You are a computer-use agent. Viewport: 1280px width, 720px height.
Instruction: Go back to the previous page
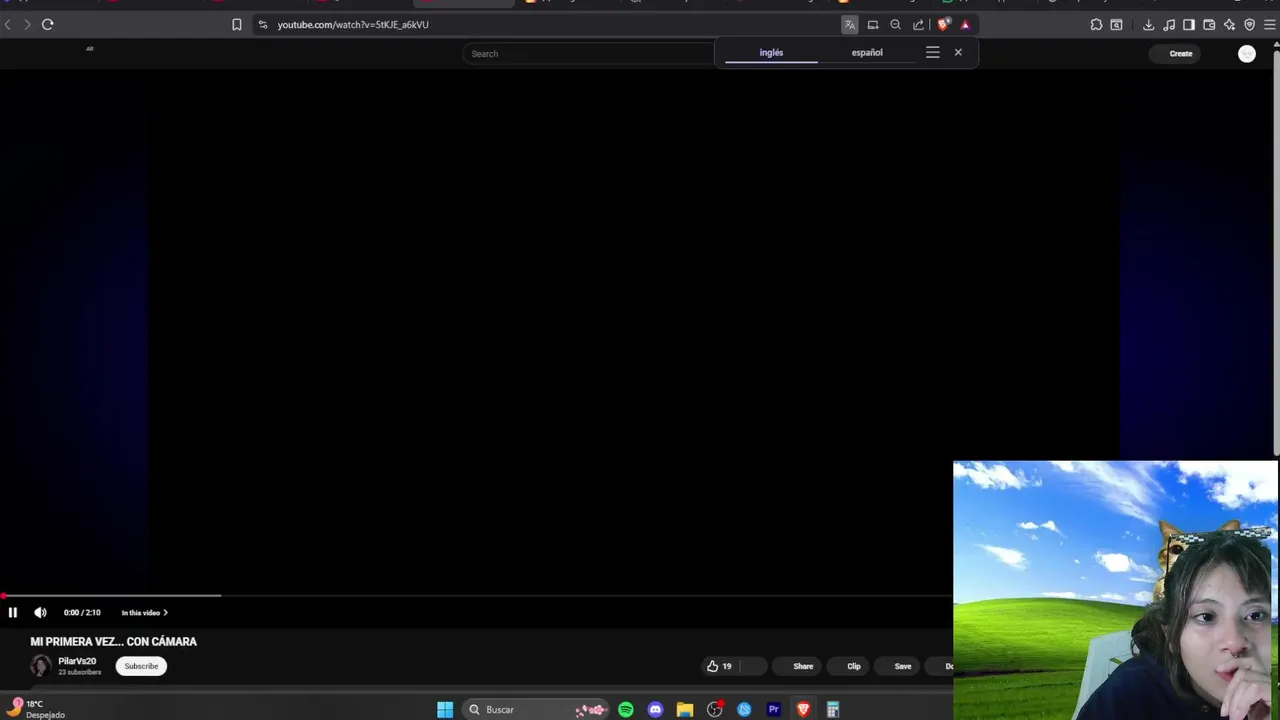(x=8, y=24)
